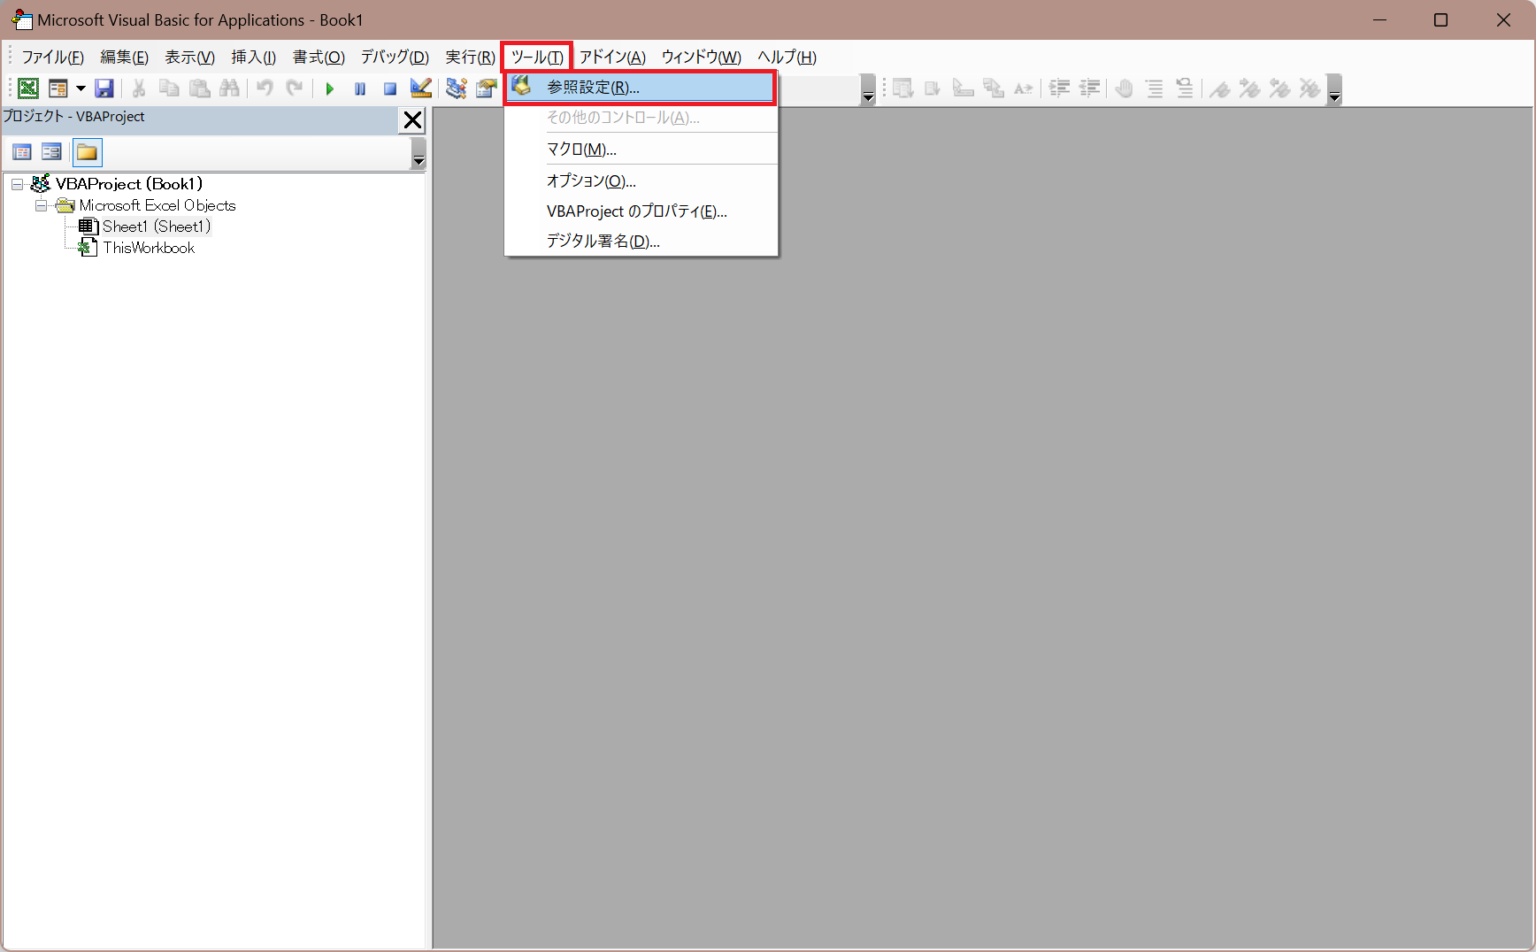Screen dimensions: 1536x952
Task: Open VBAProject のプロパティ menu entry
Action: tap(634, 211)
